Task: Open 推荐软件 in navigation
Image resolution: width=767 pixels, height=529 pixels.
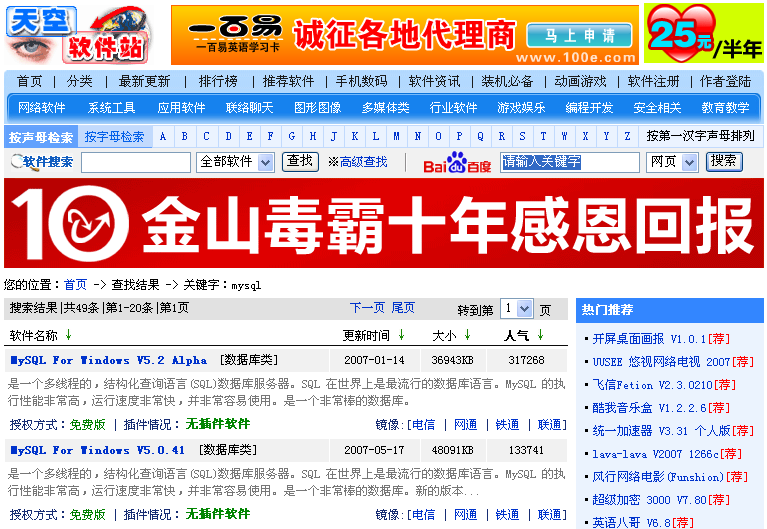Action: (288, 81)
